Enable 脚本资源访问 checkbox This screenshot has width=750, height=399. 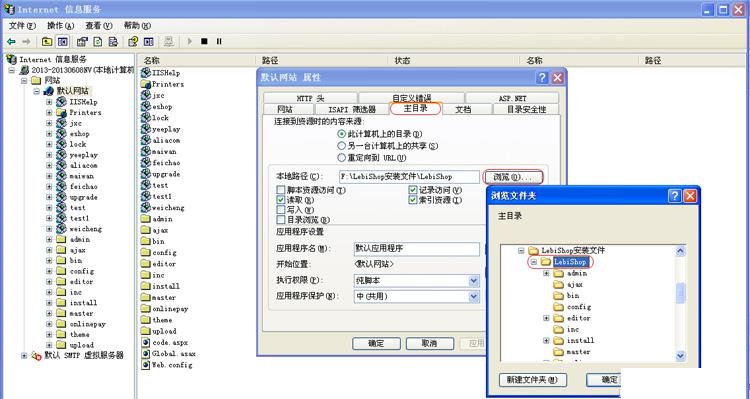click(281, 190)
